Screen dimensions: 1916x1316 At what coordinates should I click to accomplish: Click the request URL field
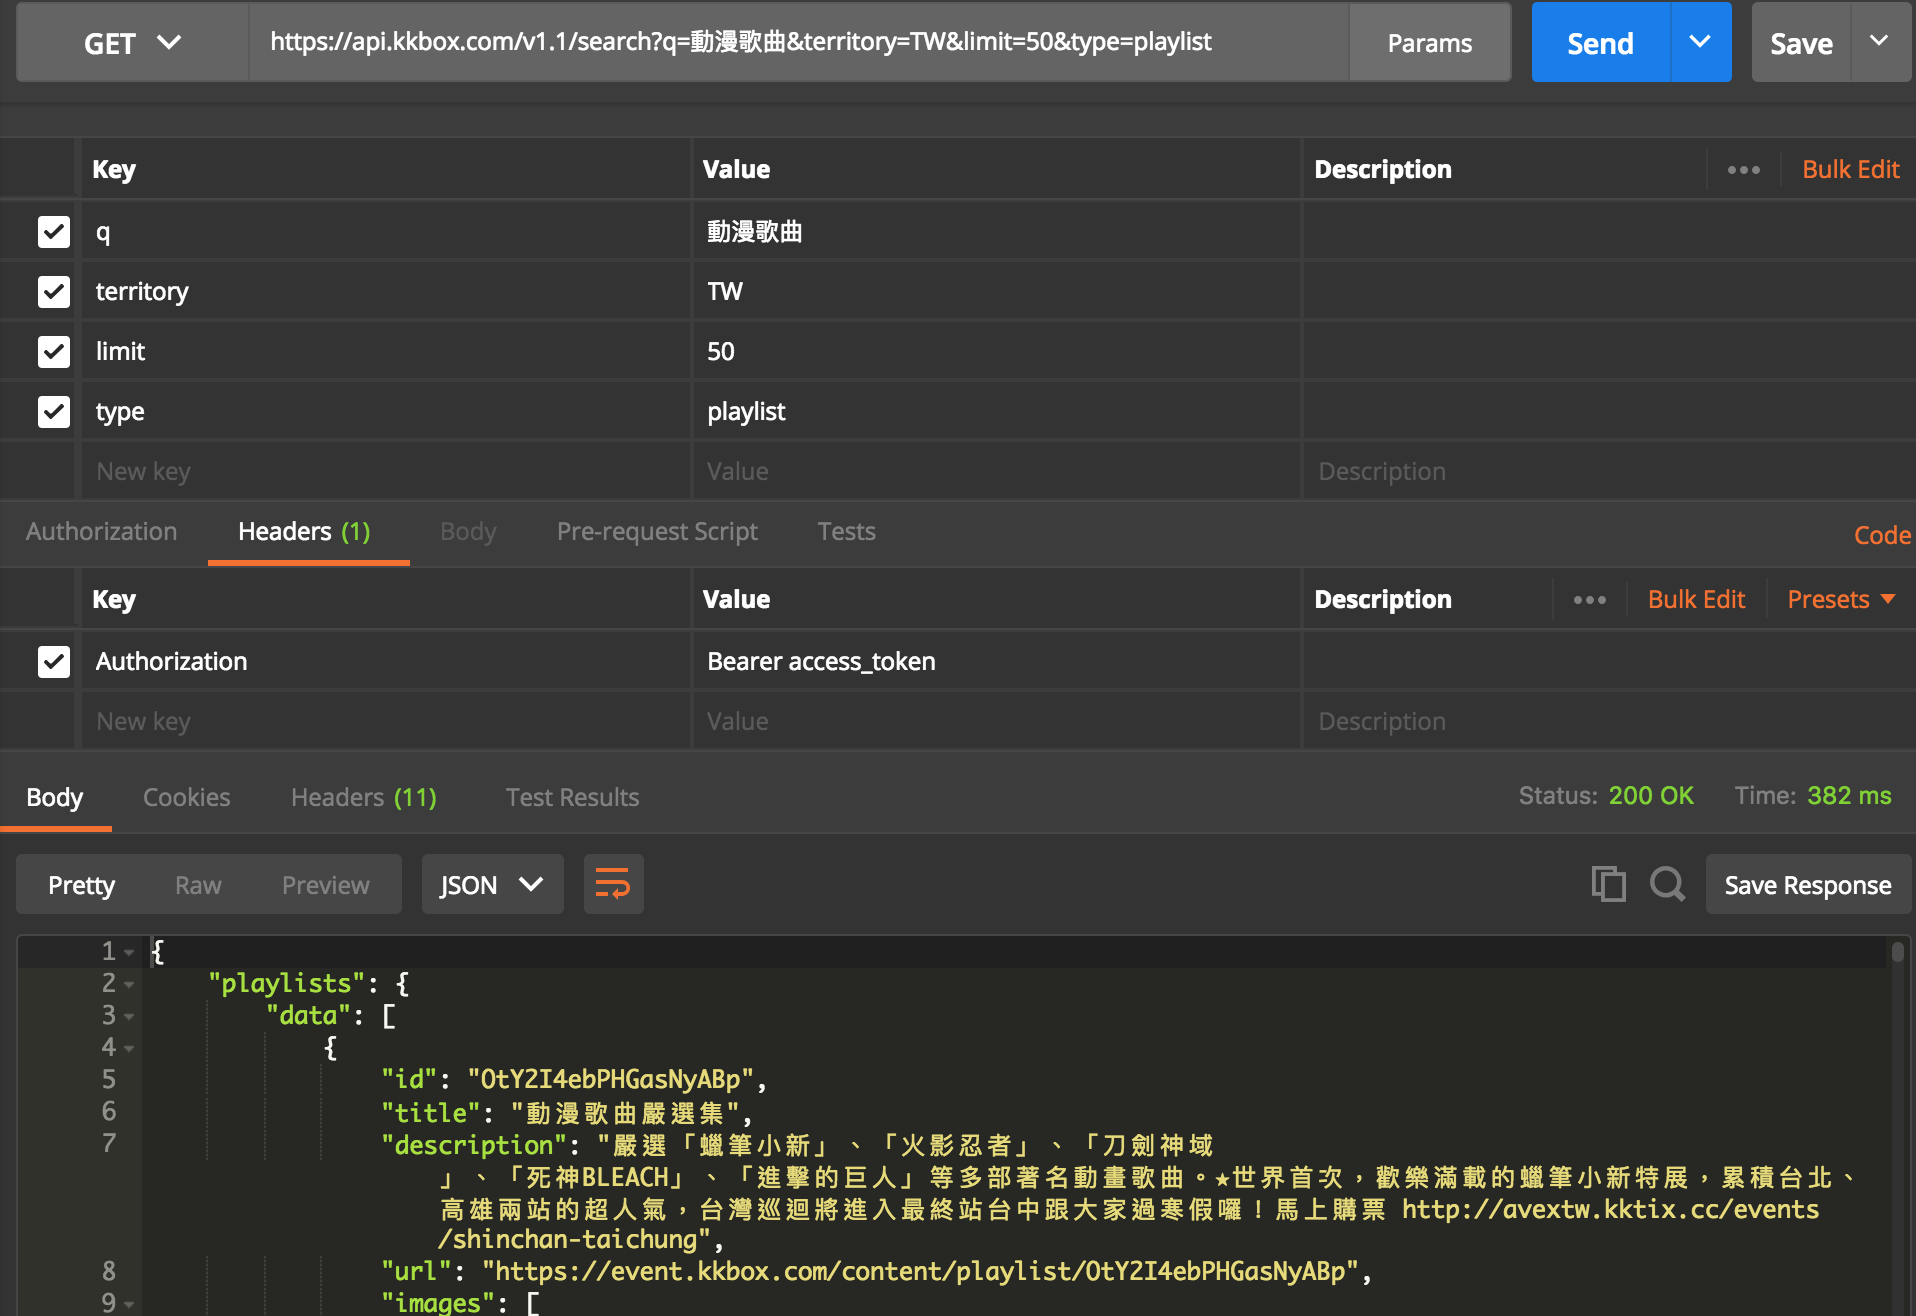point(799,42)
